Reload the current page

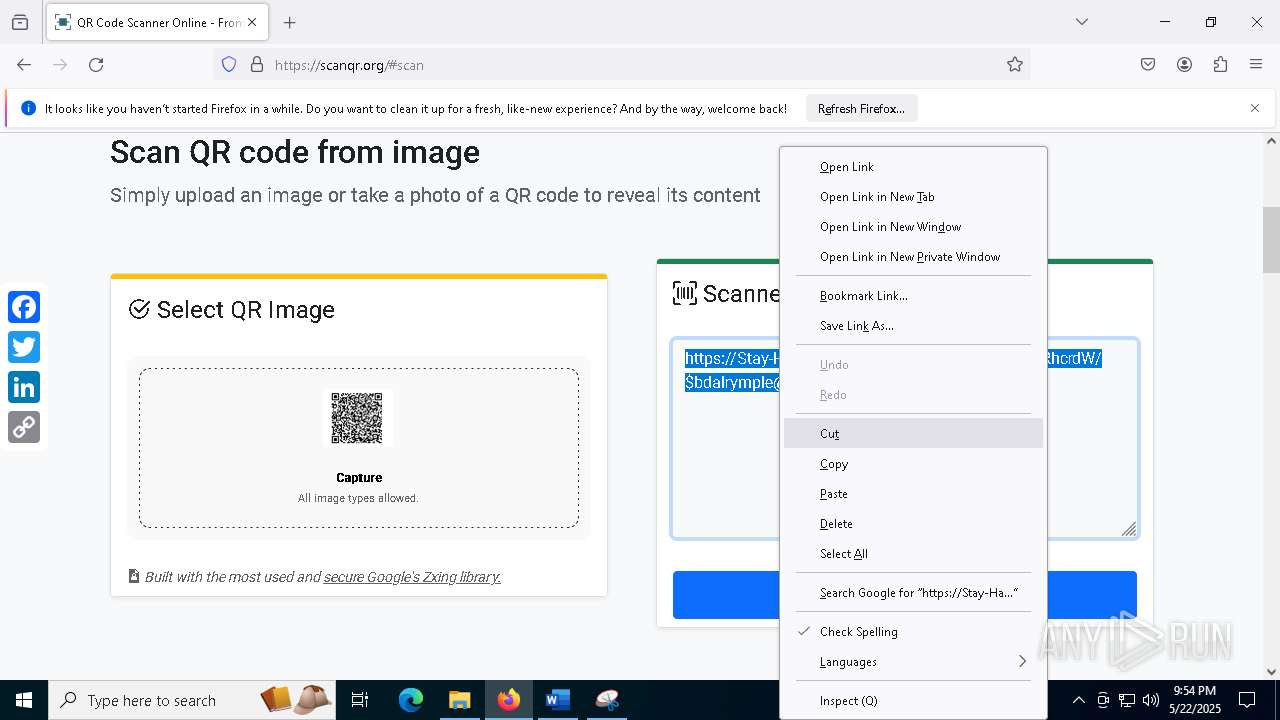point(96,65)
